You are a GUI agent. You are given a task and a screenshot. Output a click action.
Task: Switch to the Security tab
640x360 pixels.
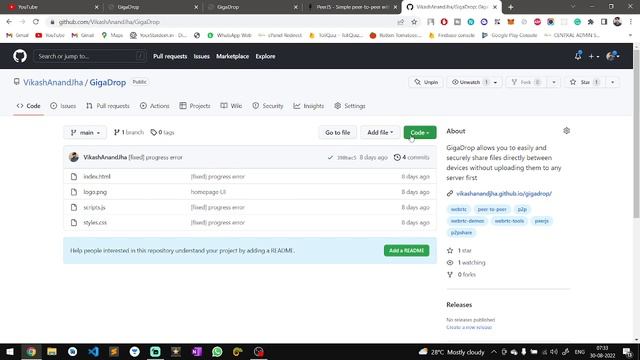coord(268,106)
